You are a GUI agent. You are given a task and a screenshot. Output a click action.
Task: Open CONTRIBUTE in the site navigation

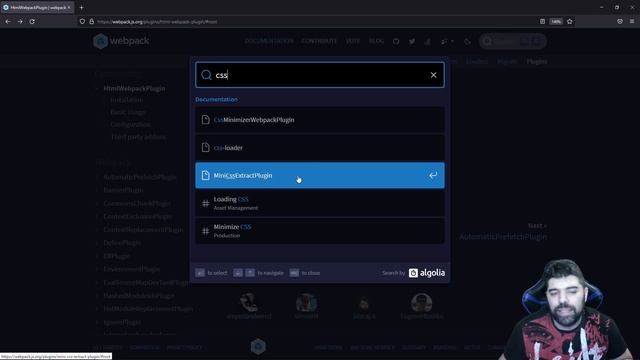pos(319,41)
